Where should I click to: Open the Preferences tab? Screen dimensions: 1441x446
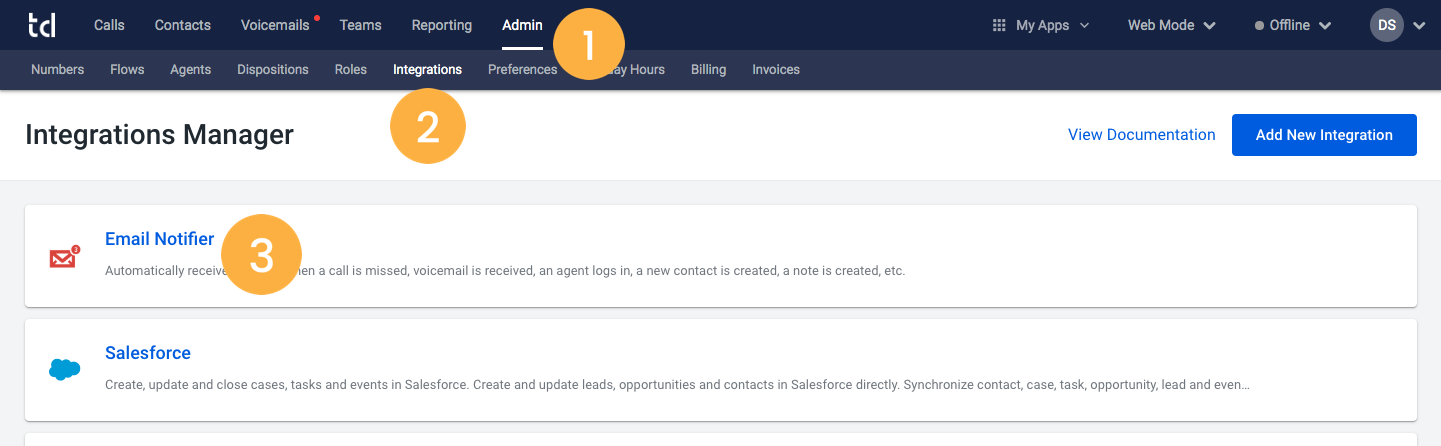[x=522, y=69]
